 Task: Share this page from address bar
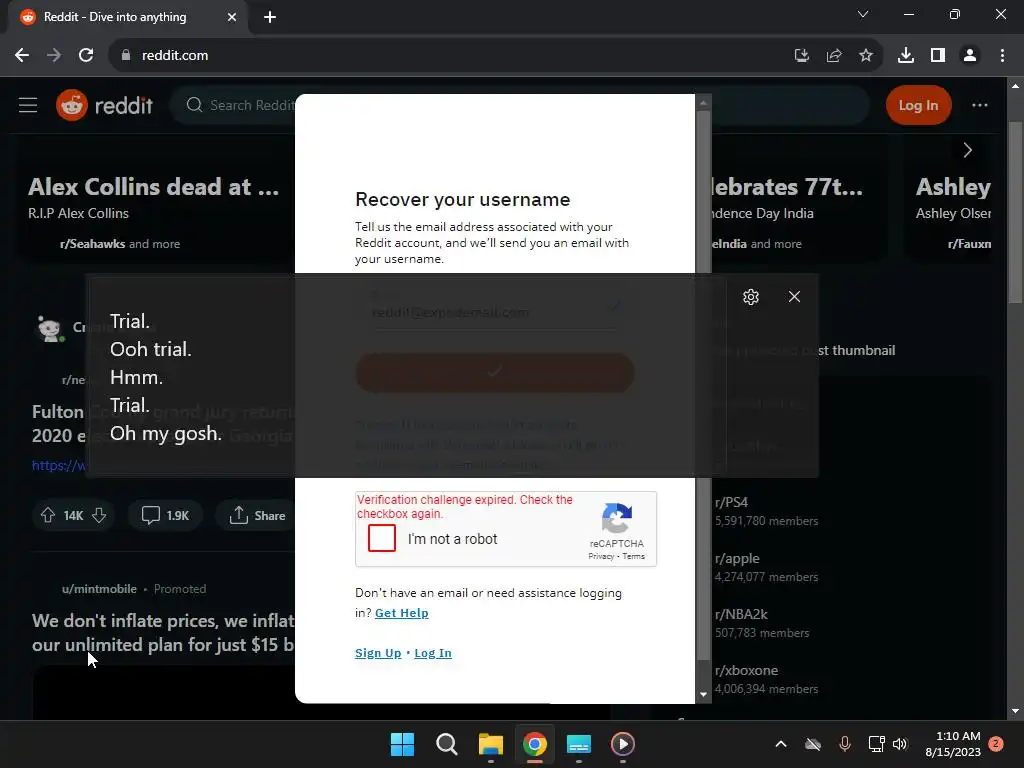834,56
